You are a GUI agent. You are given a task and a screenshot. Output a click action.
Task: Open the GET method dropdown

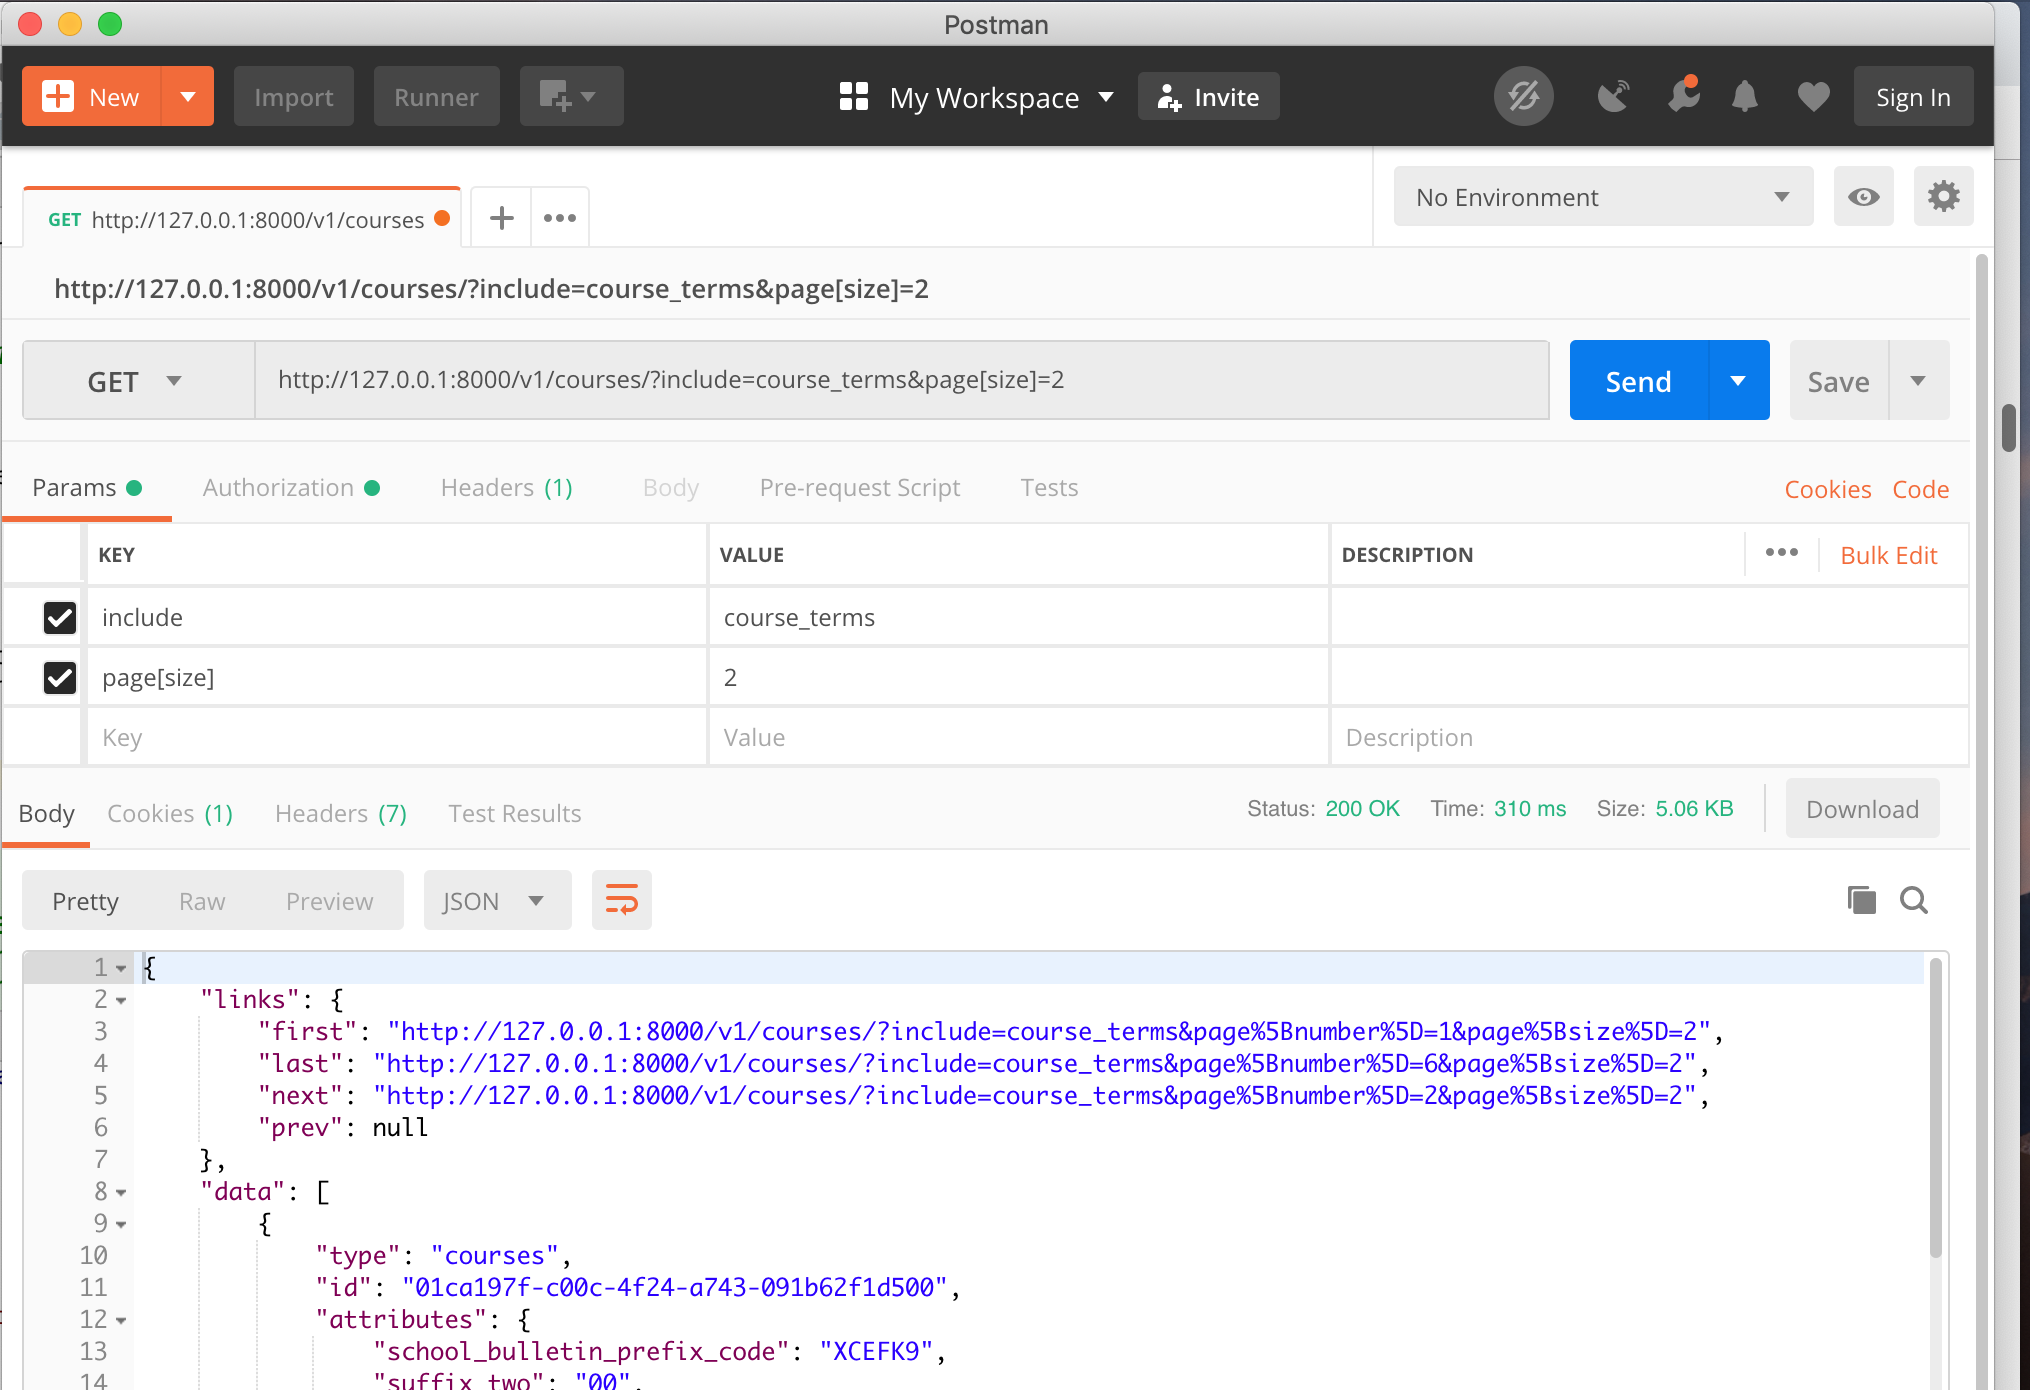[137, 381]
